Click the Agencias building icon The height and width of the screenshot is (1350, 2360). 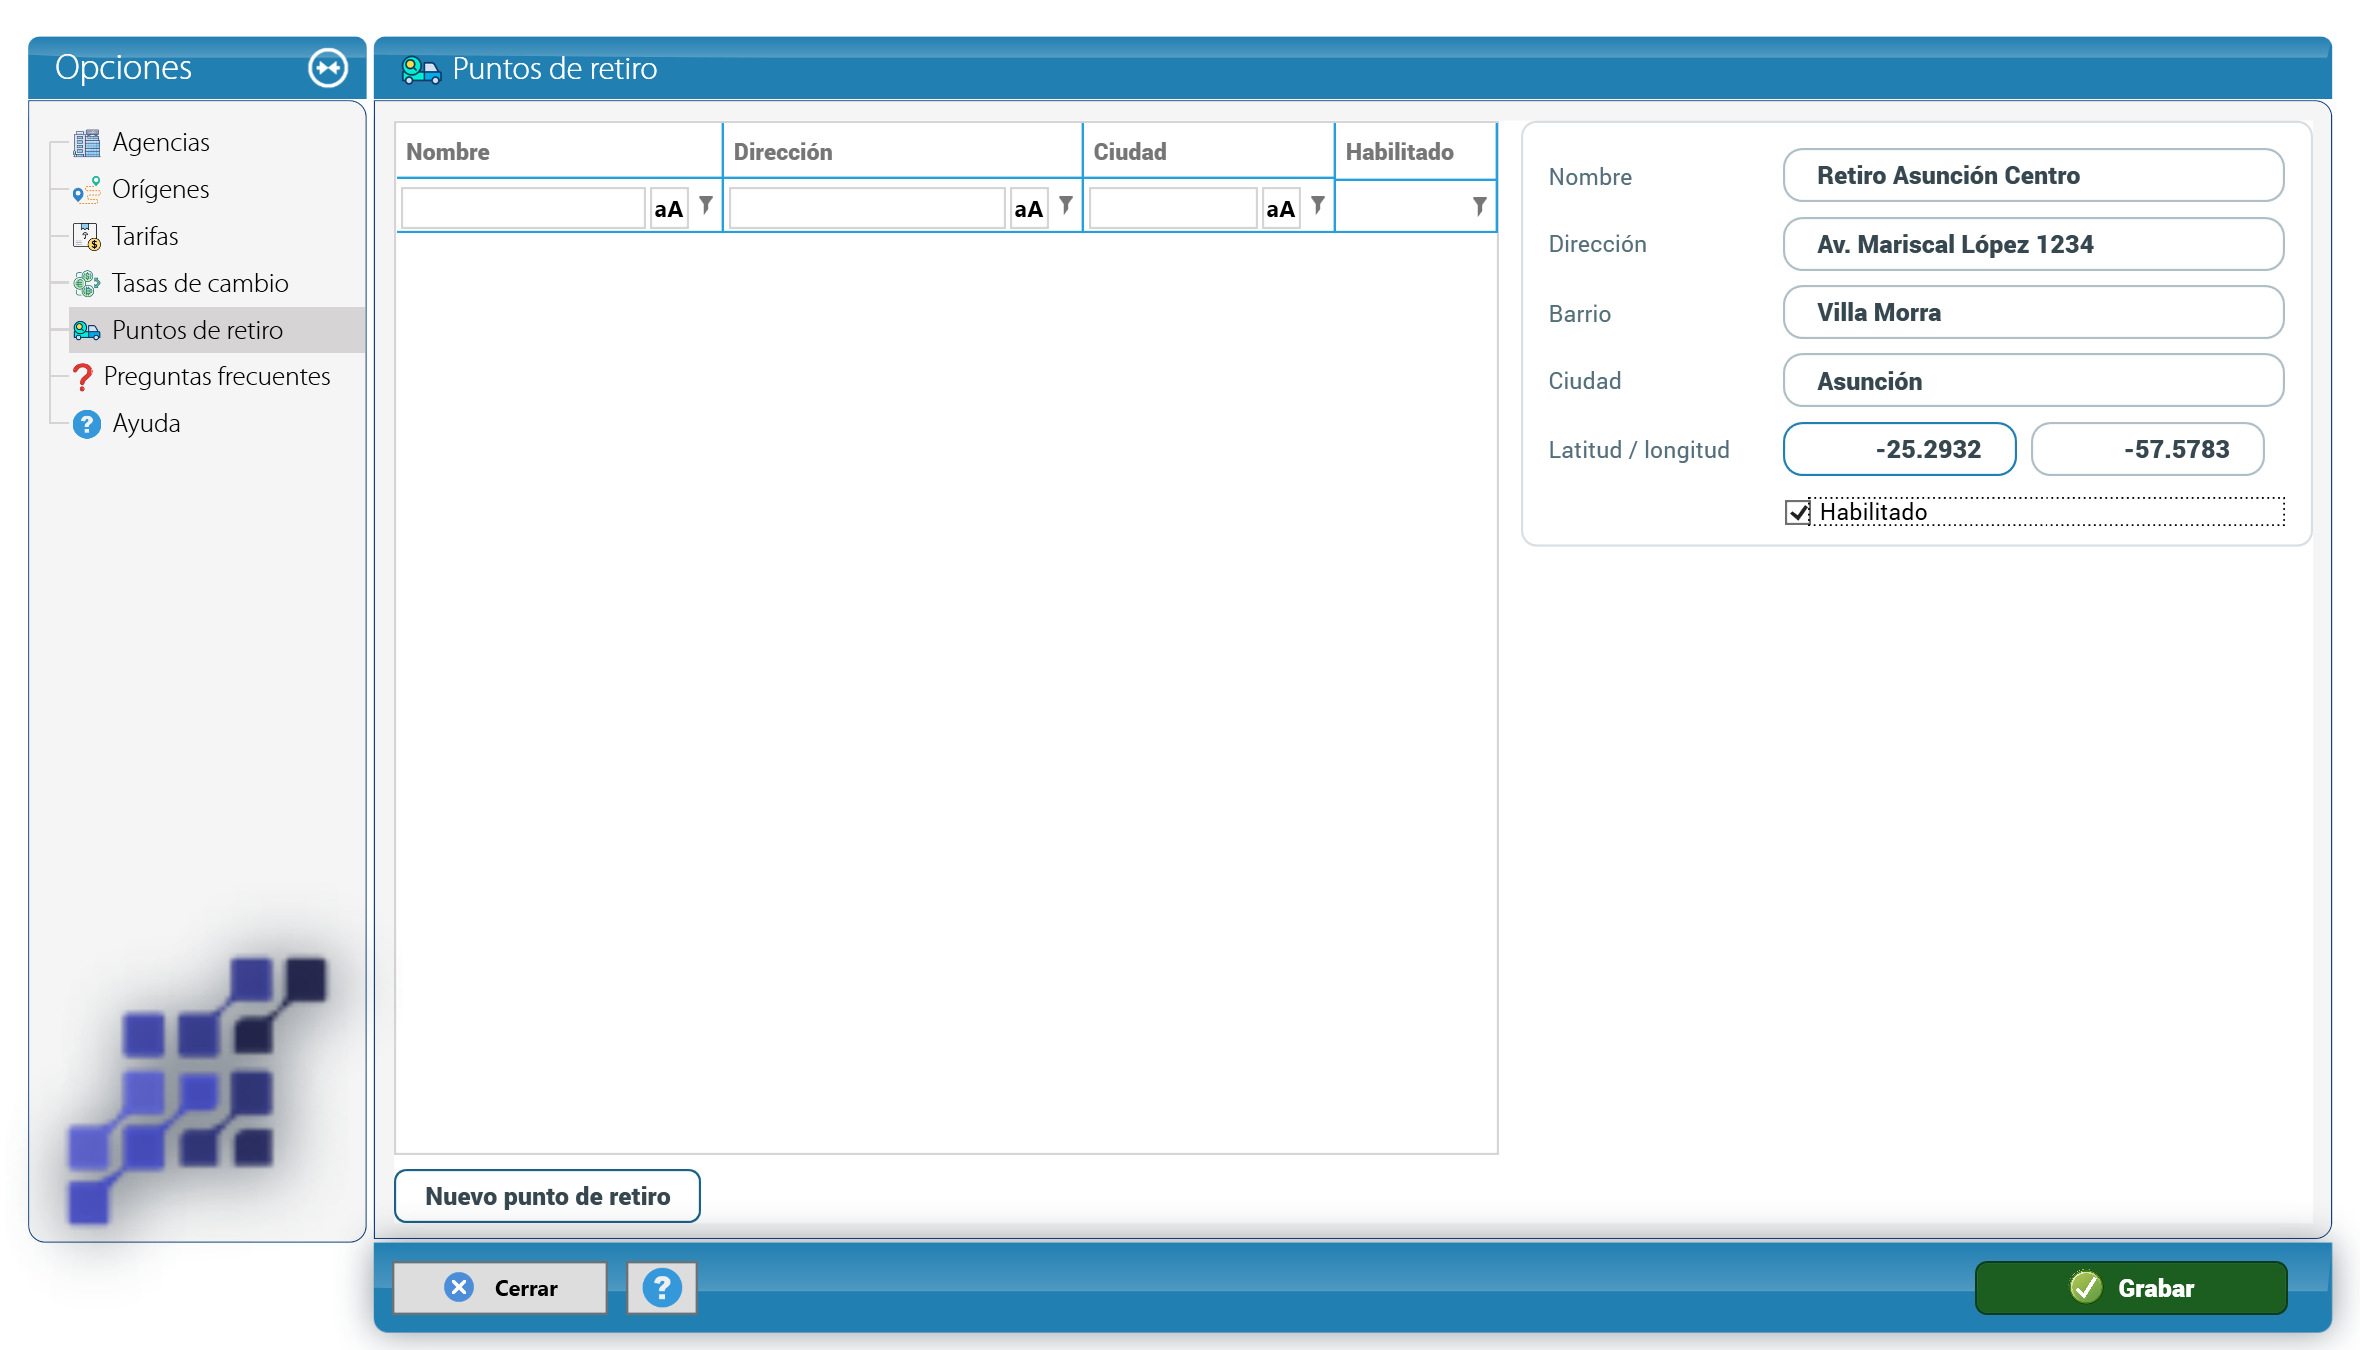tap(87, 143)
